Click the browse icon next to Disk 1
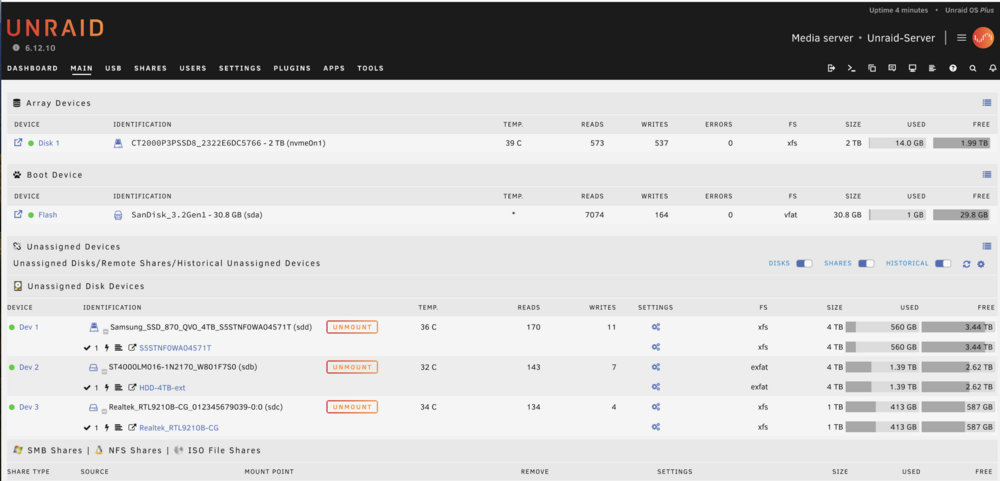The height and width of the screenshot is (481, 1000). [18, 143]
